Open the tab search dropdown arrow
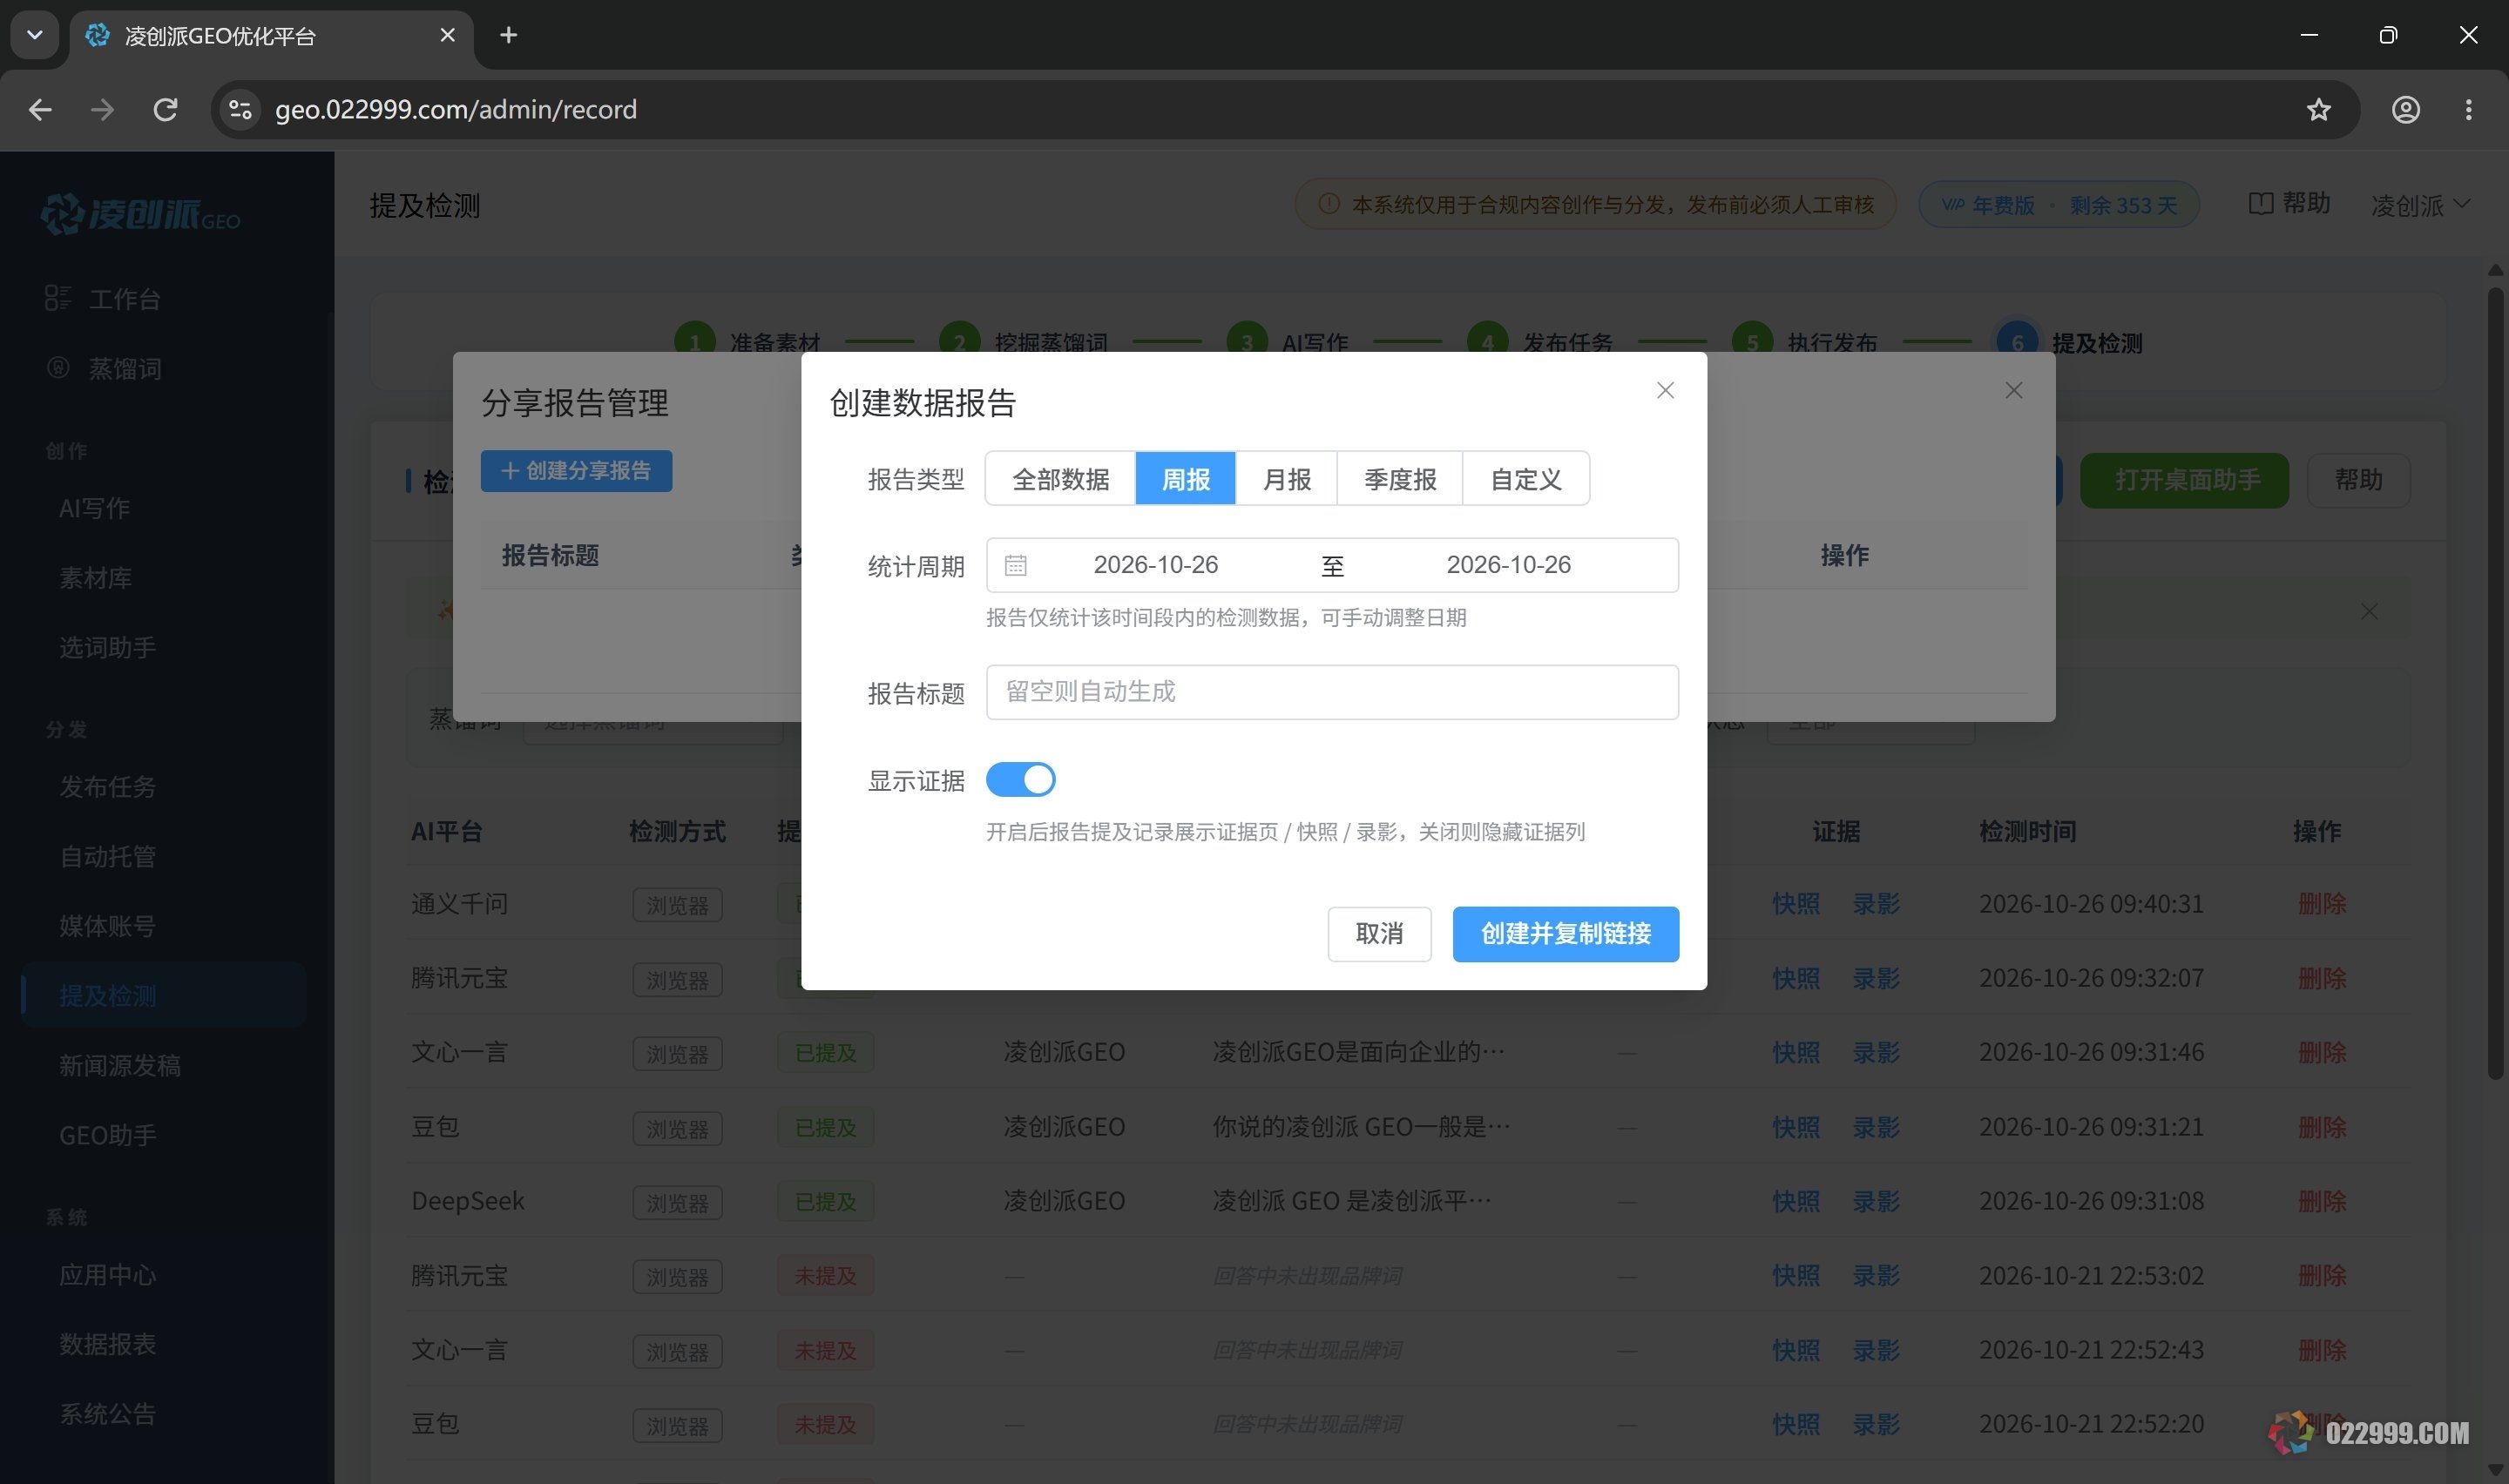 tap(34, 35)
